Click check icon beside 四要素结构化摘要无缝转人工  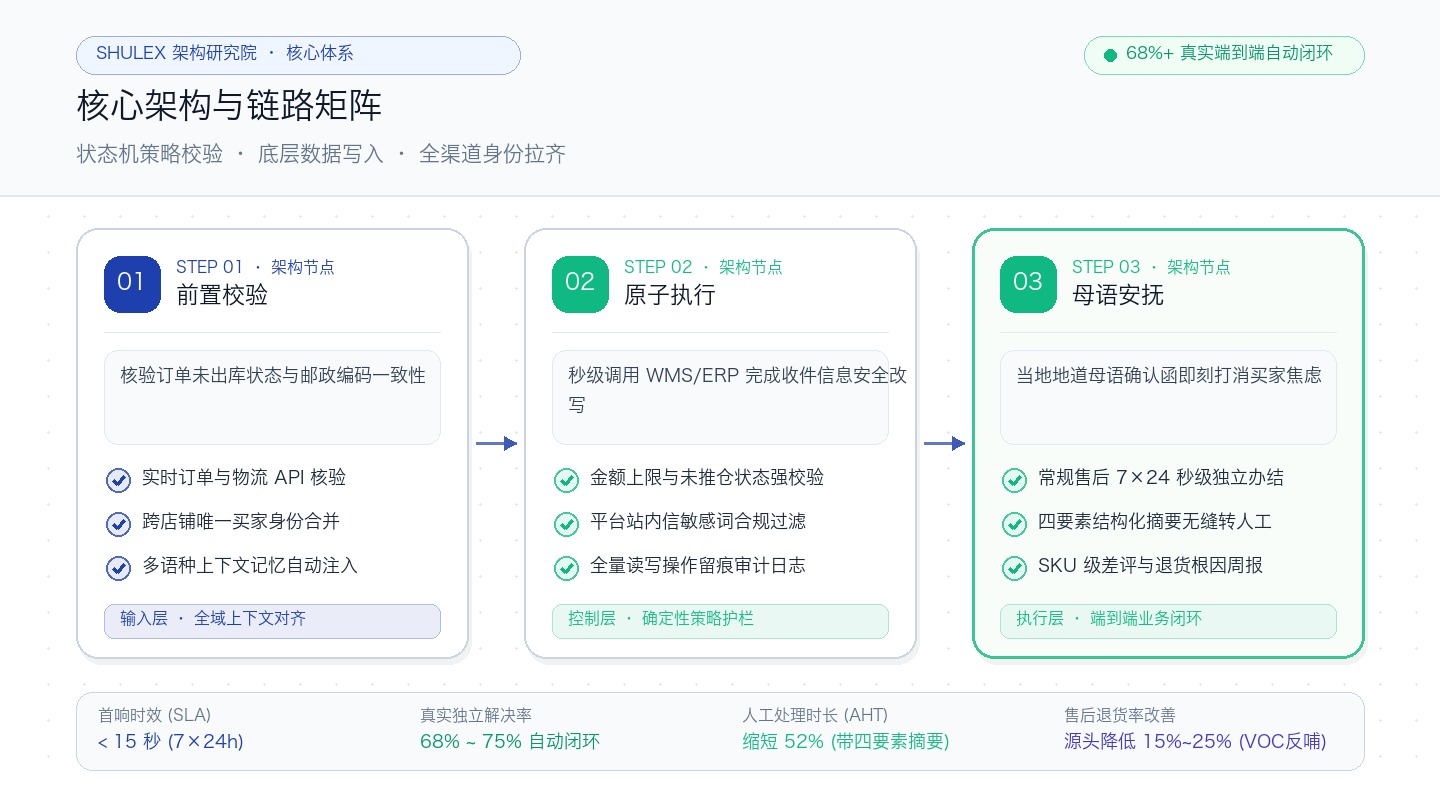coord(1014,524)
